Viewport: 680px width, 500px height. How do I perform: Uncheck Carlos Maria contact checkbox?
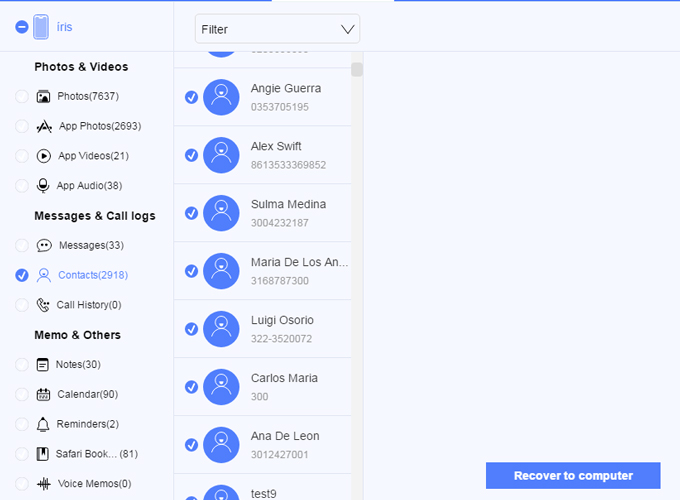pyautogui.click(x=191, y=387)
